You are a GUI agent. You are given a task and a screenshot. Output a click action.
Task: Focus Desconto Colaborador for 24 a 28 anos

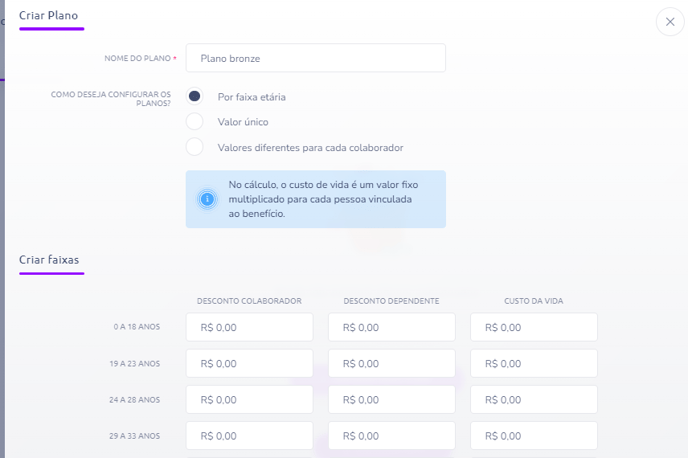249,399
